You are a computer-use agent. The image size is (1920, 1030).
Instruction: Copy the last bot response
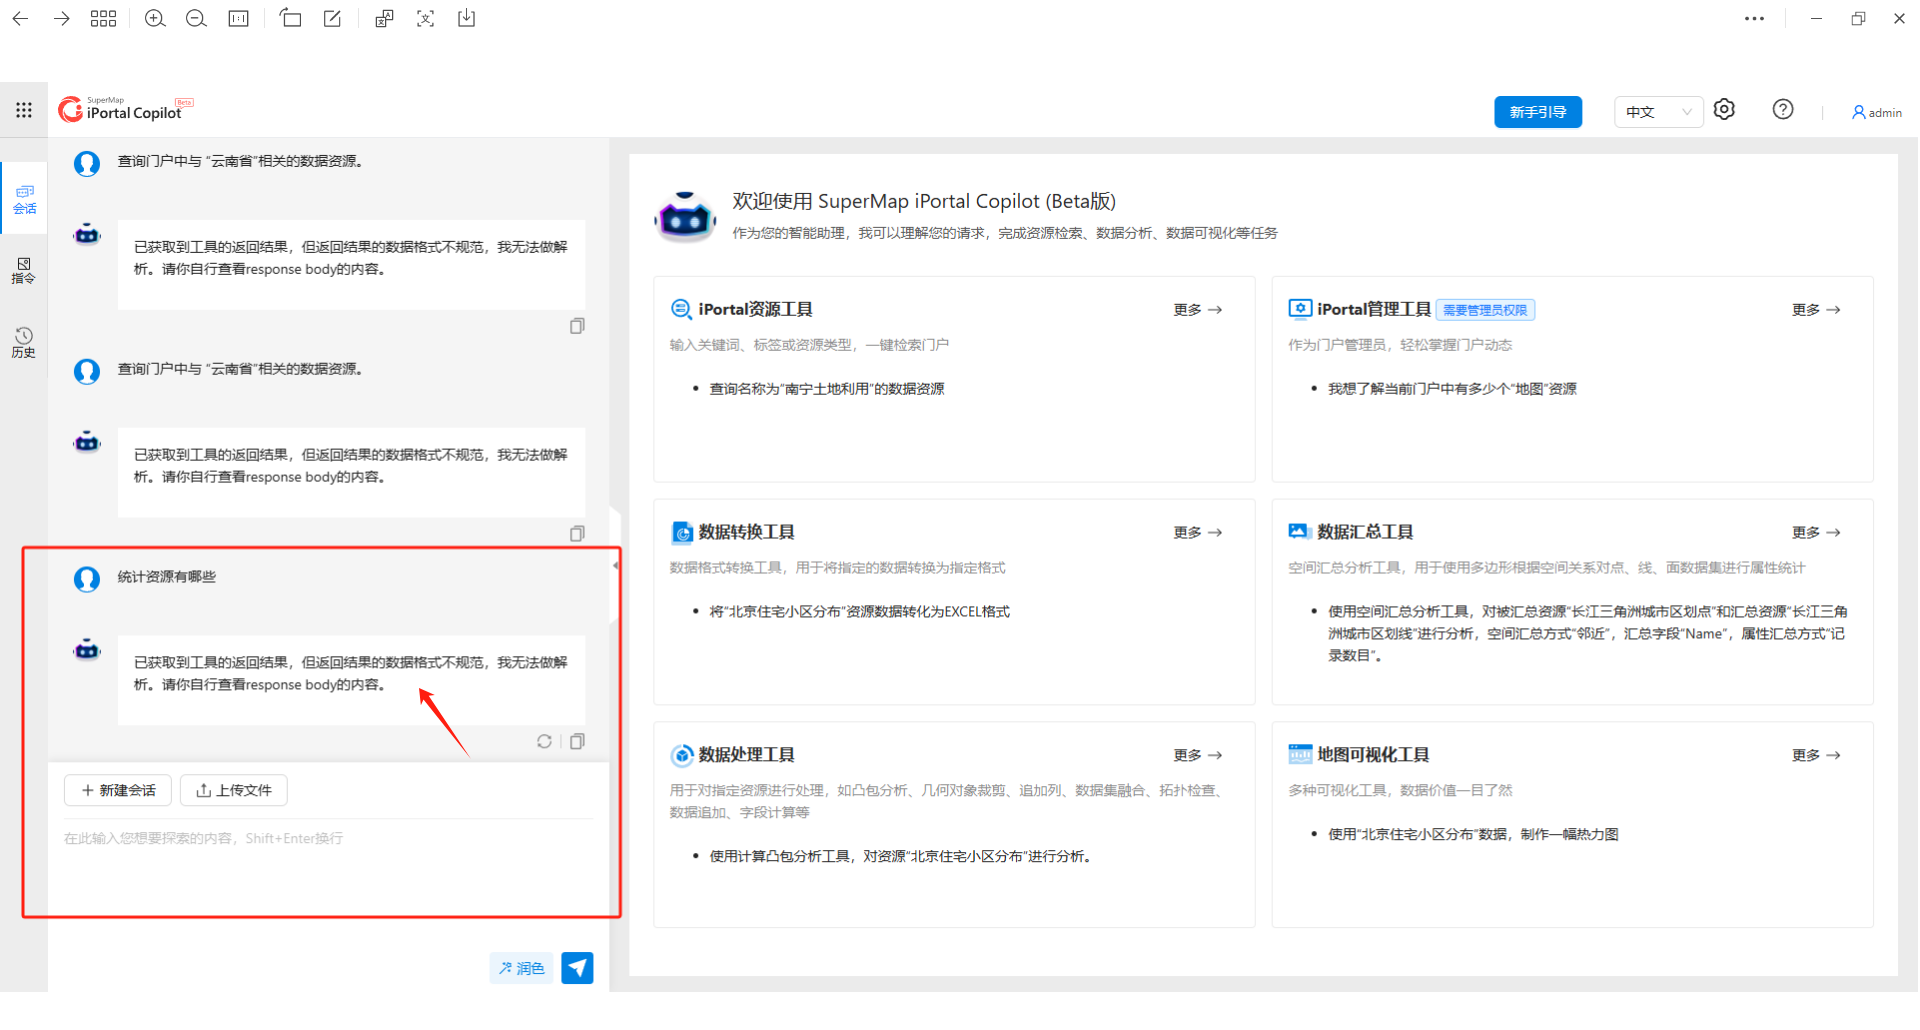[x=577, y=741]
